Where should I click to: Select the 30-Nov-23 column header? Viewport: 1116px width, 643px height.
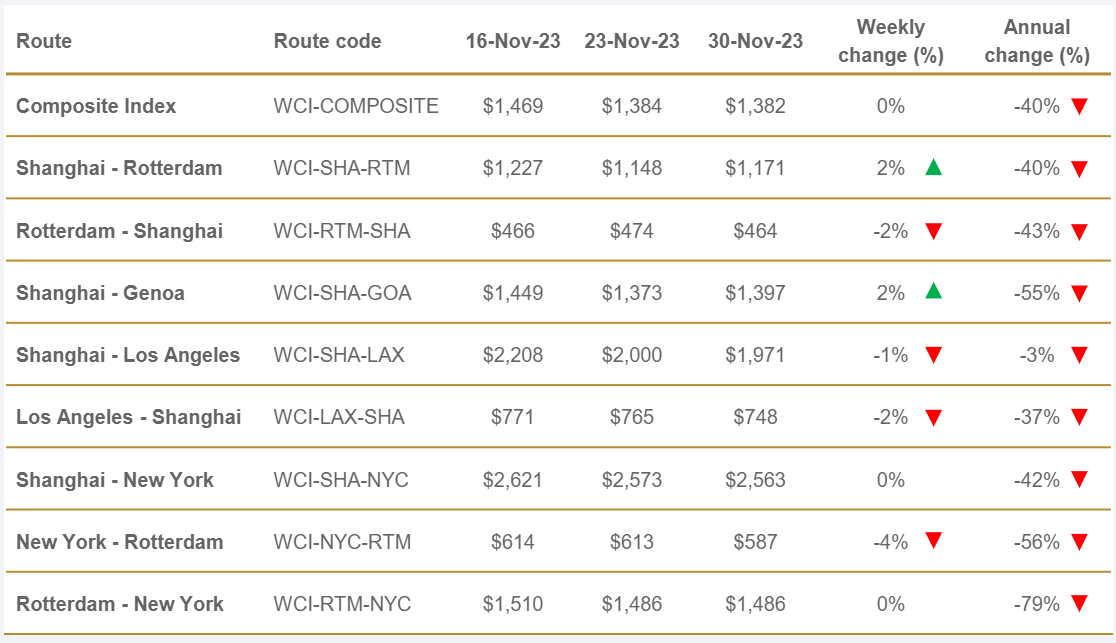click(755, 42)
